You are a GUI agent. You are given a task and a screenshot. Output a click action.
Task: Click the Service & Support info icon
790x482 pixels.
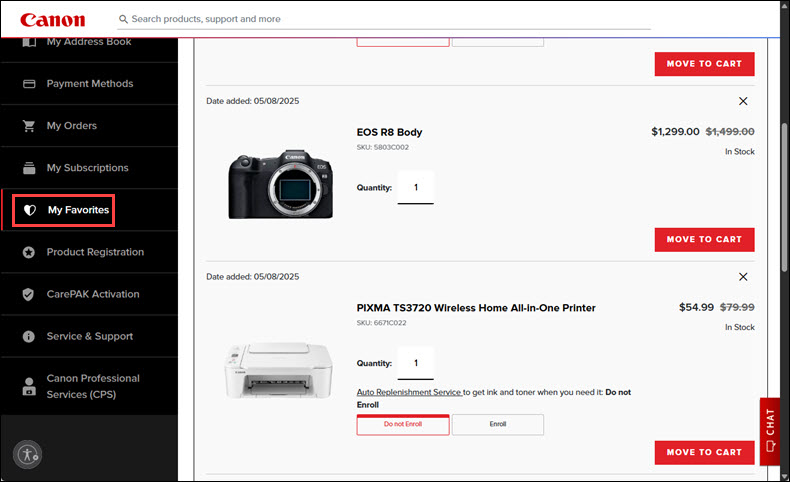pyautogui.click(x=29, y=336)
